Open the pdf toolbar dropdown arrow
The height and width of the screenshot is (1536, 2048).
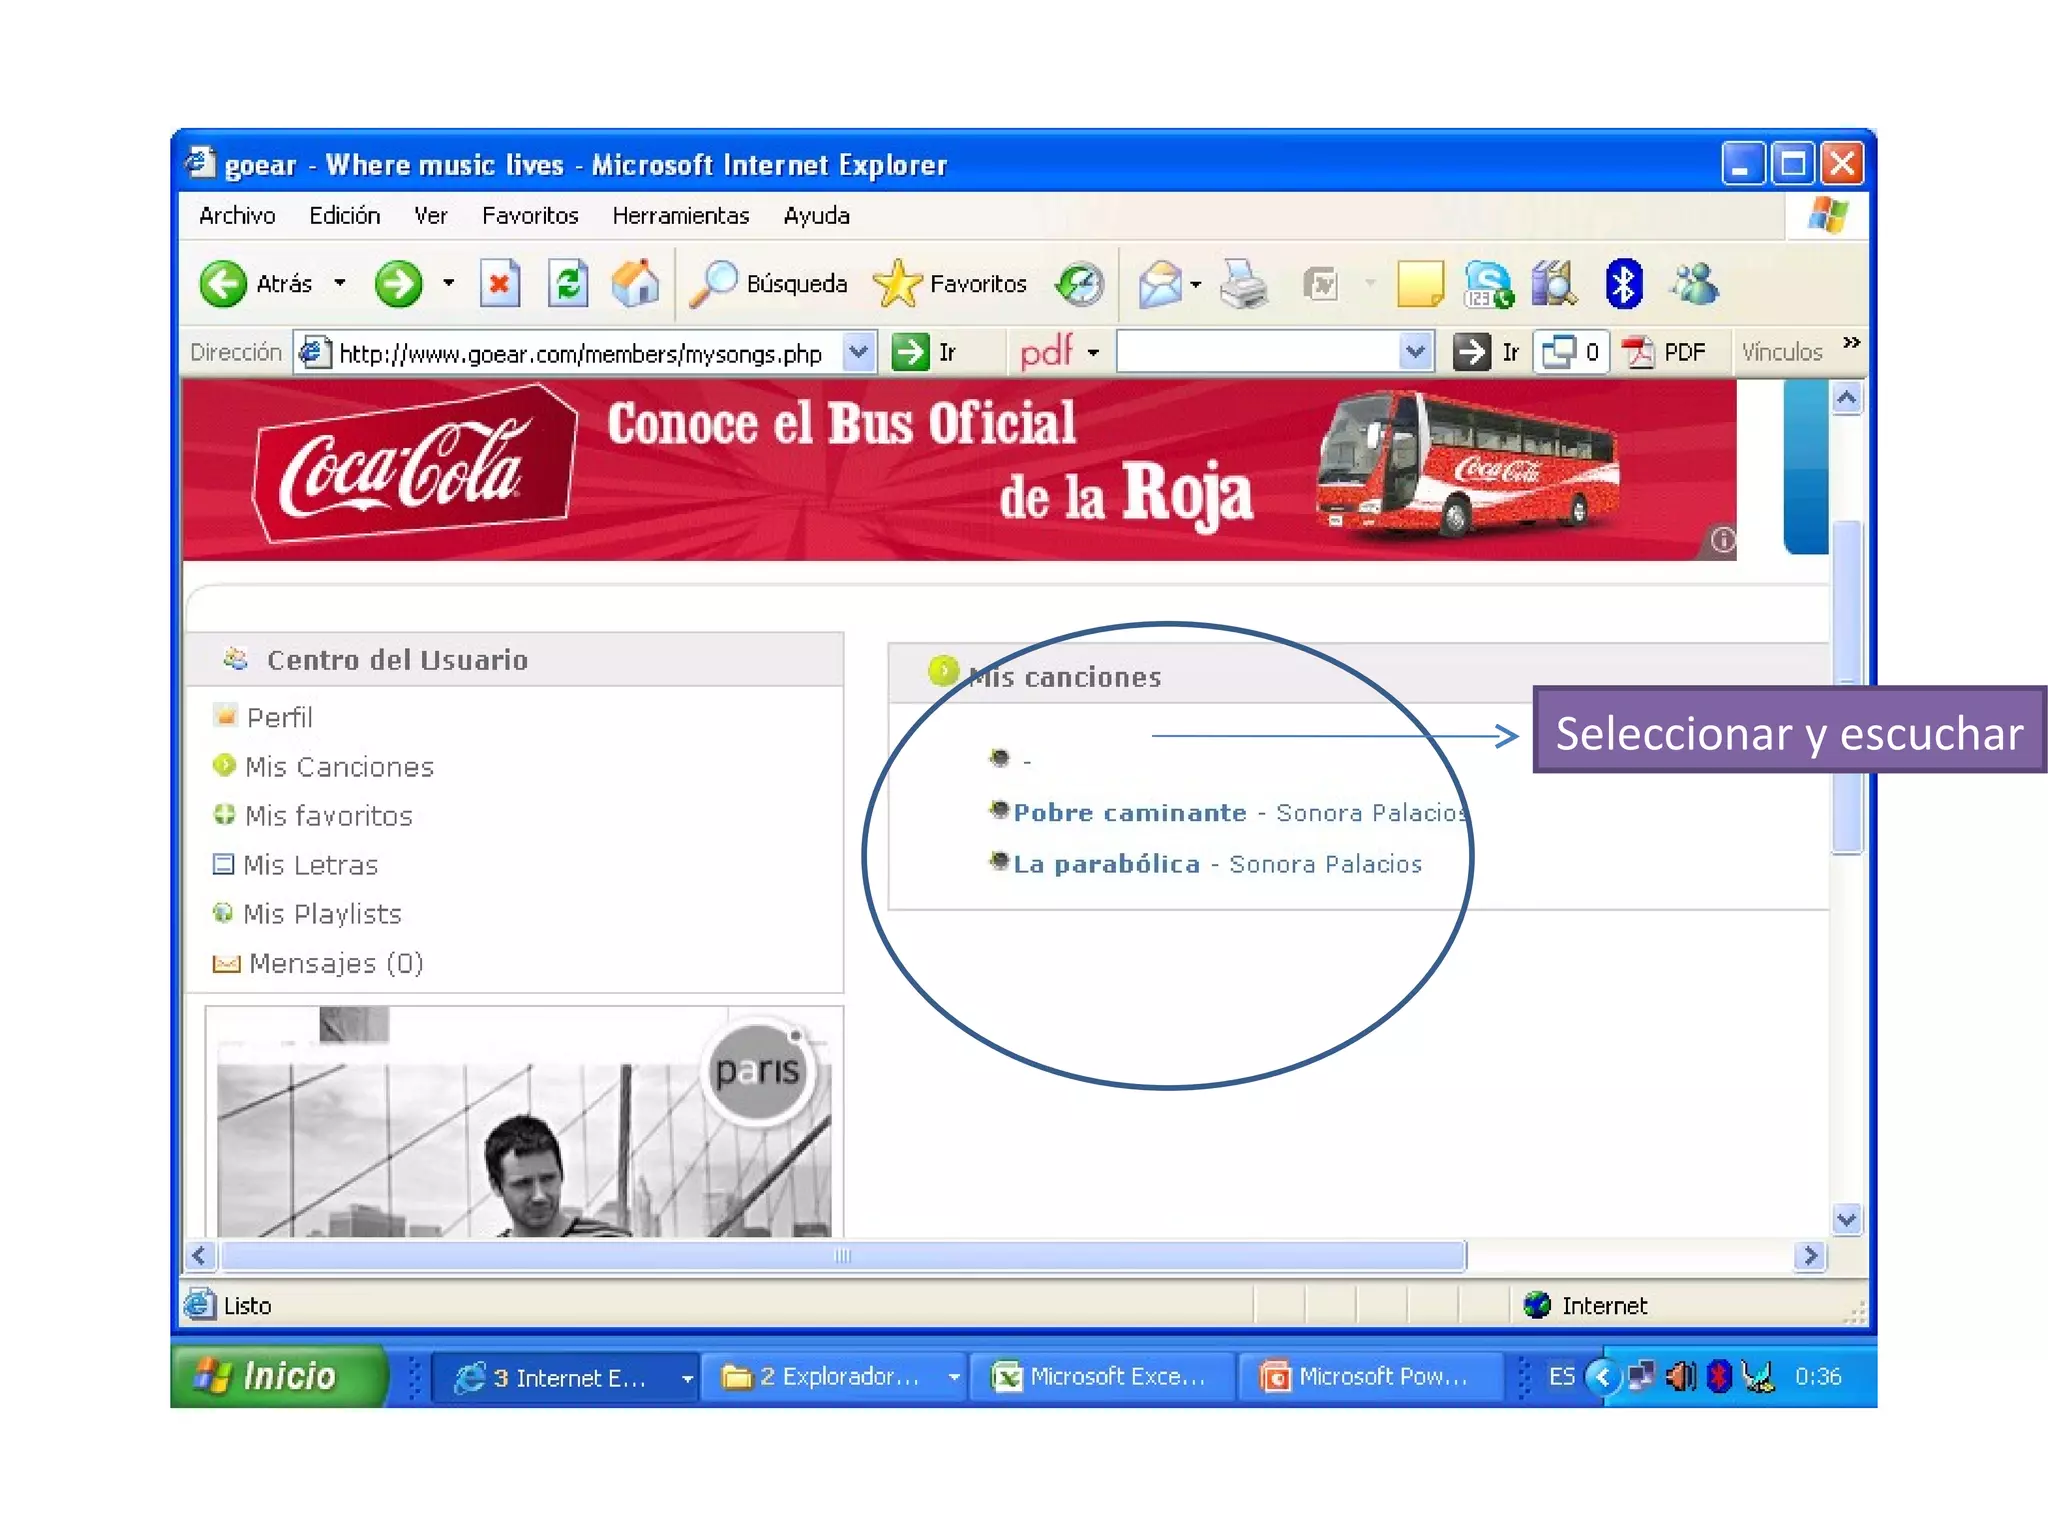(1093, 352)
